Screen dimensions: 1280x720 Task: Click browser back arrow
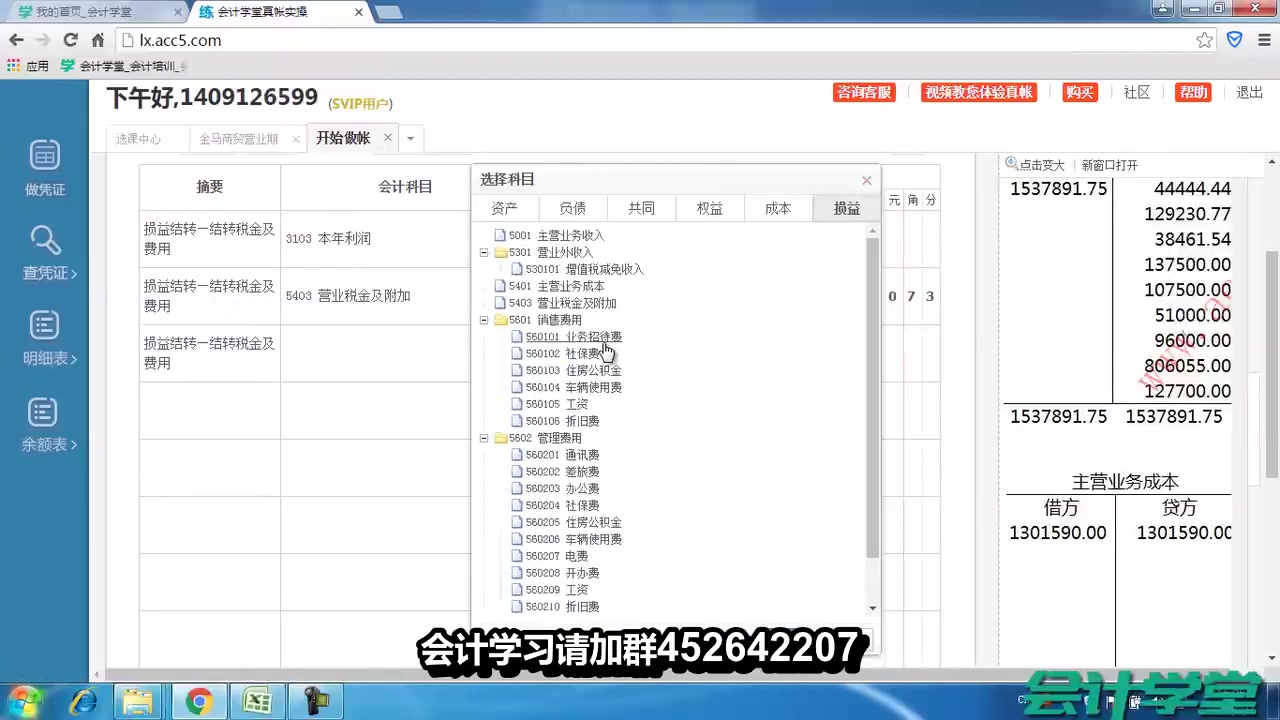[16, 40]
